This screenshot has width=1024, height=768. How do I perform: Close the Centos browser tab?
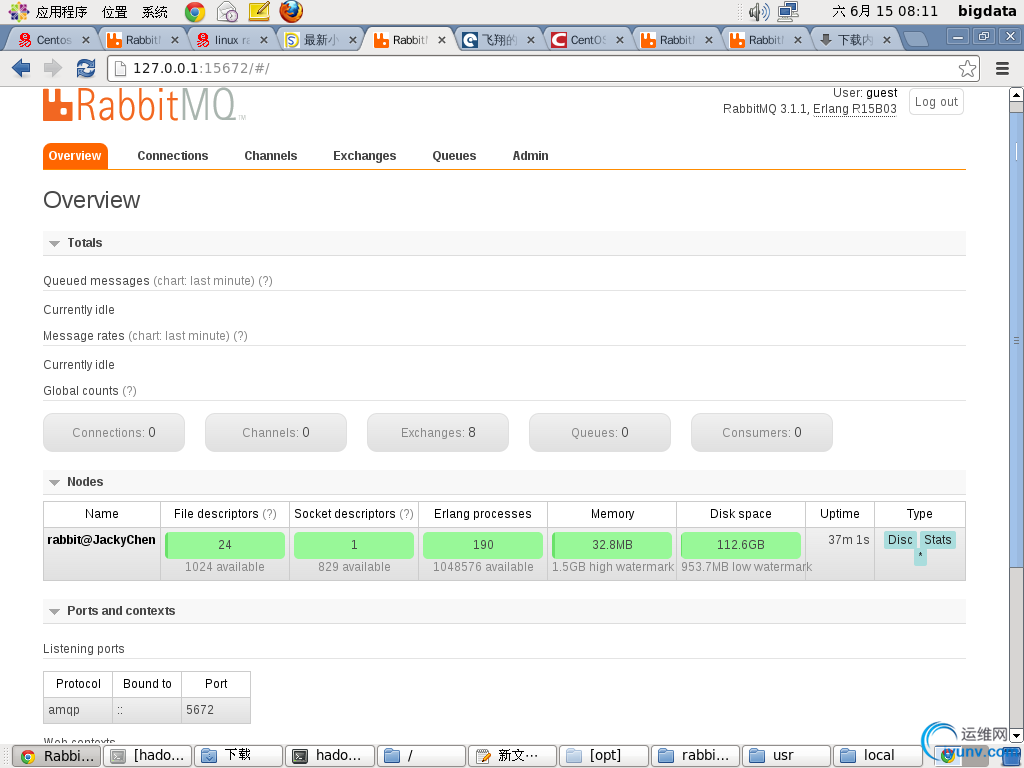tap(86, 40)
